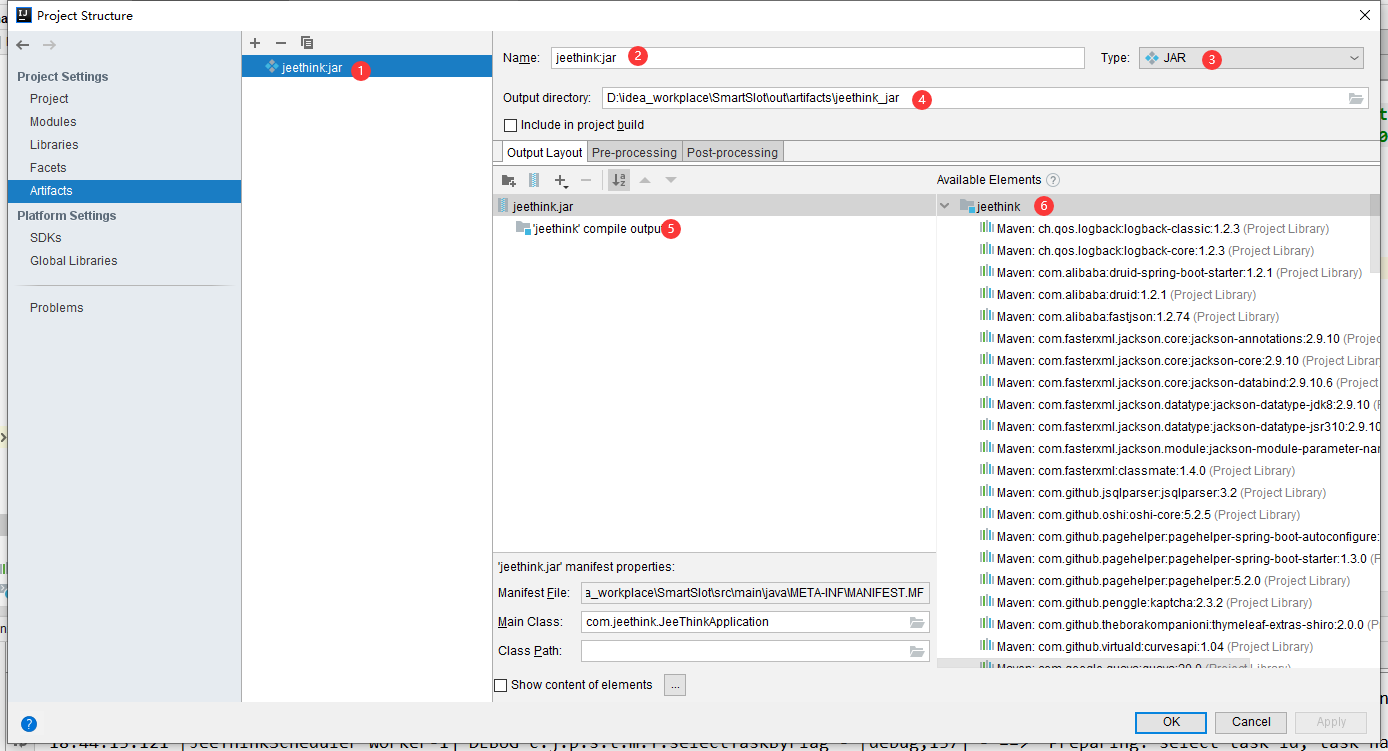Switch to the Output Layout tab
The image size is (1388, 751).
click(x=544, y=152)
